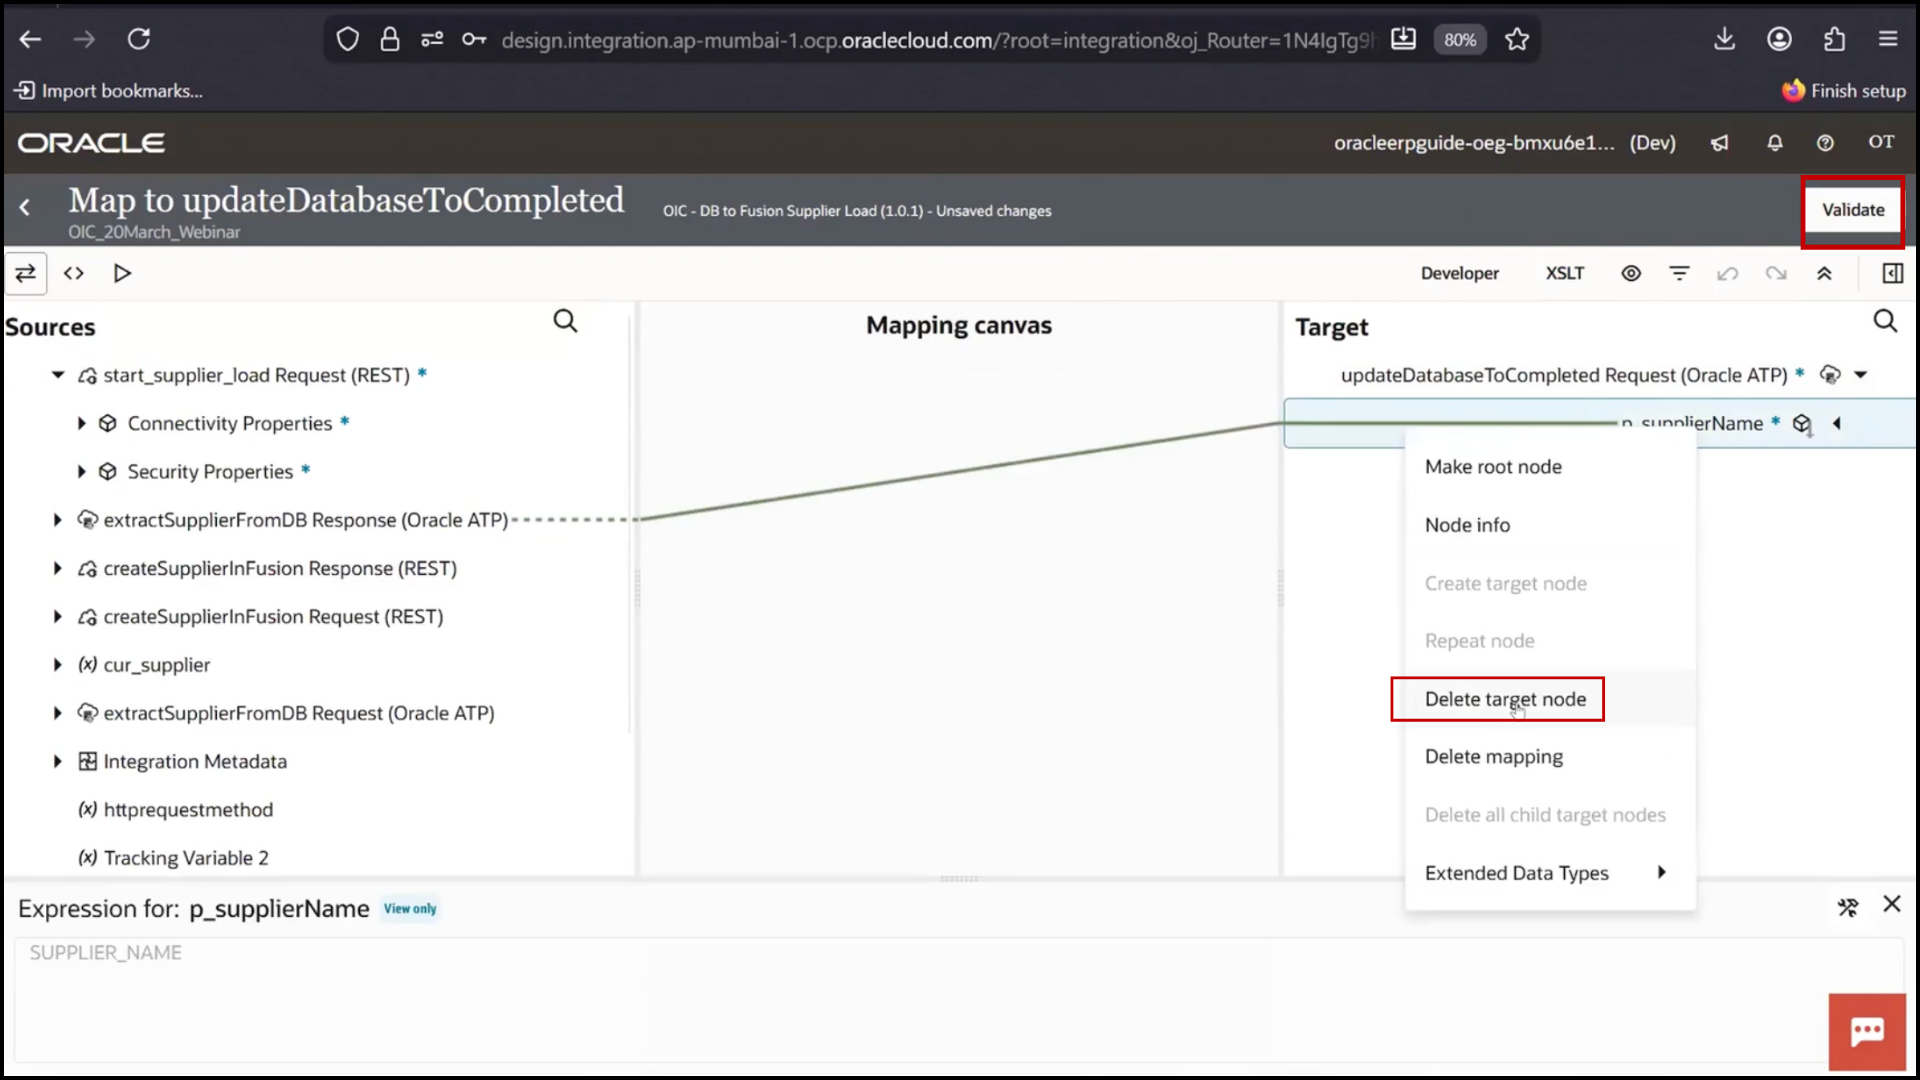Image resolution: width=1920 pixels, height=1080 pixels.
Task: Click the Undo arrow icon
Action: pyautogui.click(x=1728, y=273)
